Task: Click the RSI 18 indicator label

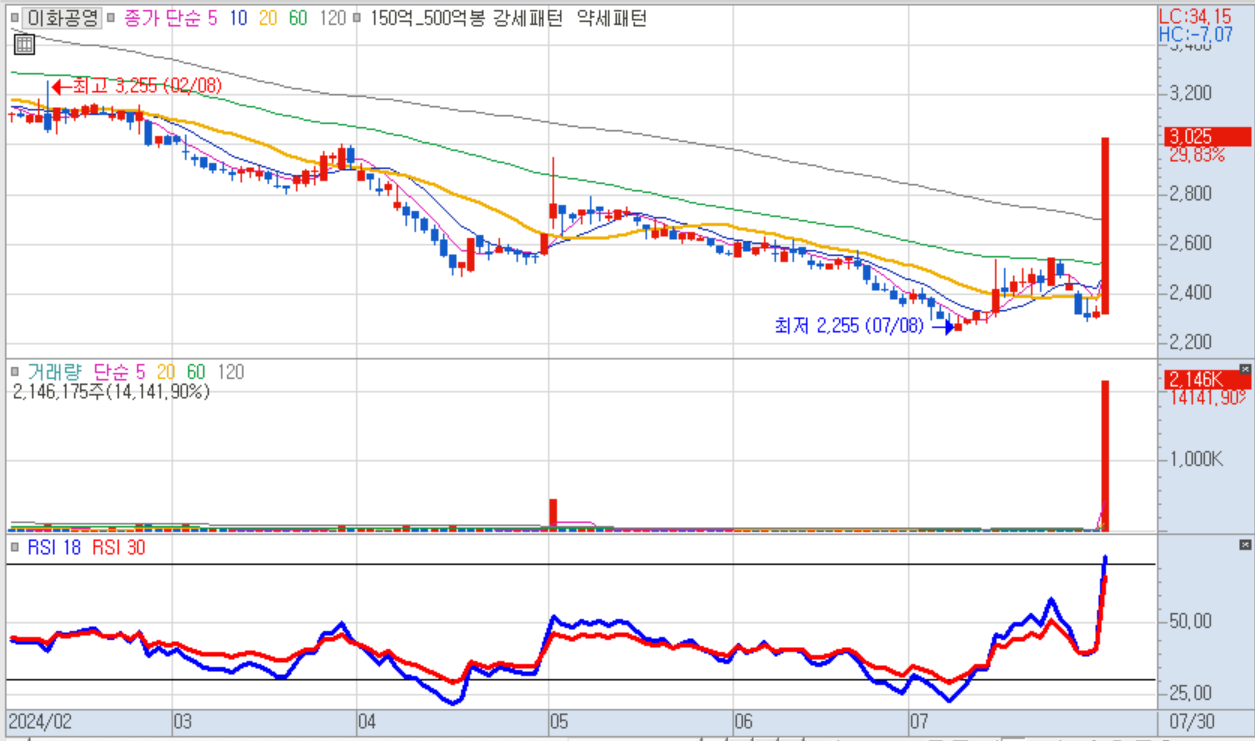Action: click(x=53, y=548)
